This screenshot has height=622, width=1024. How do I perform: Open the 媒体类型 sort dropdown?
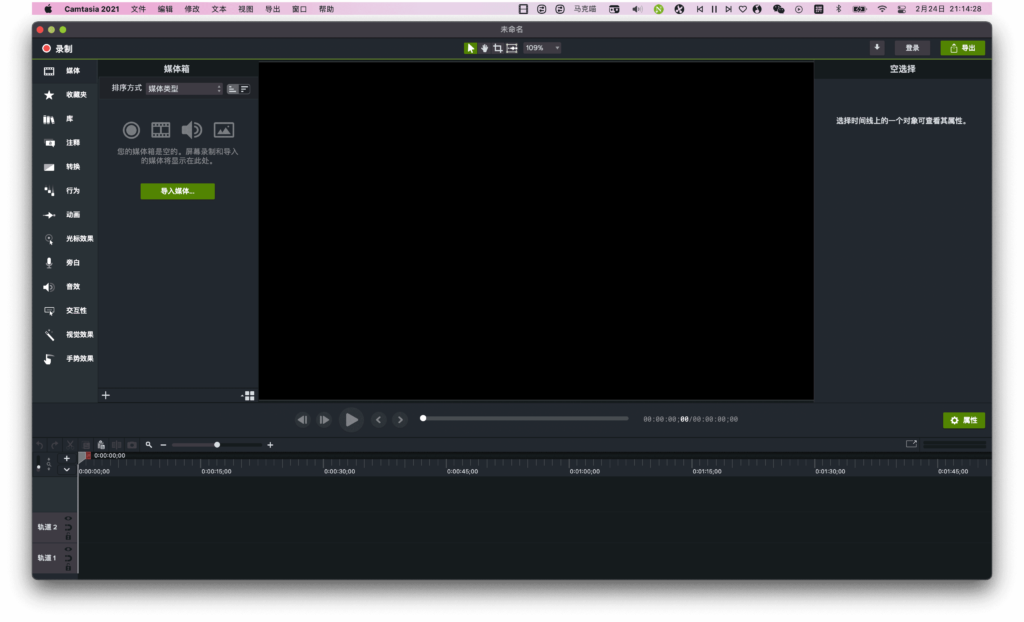pos(187,88)
